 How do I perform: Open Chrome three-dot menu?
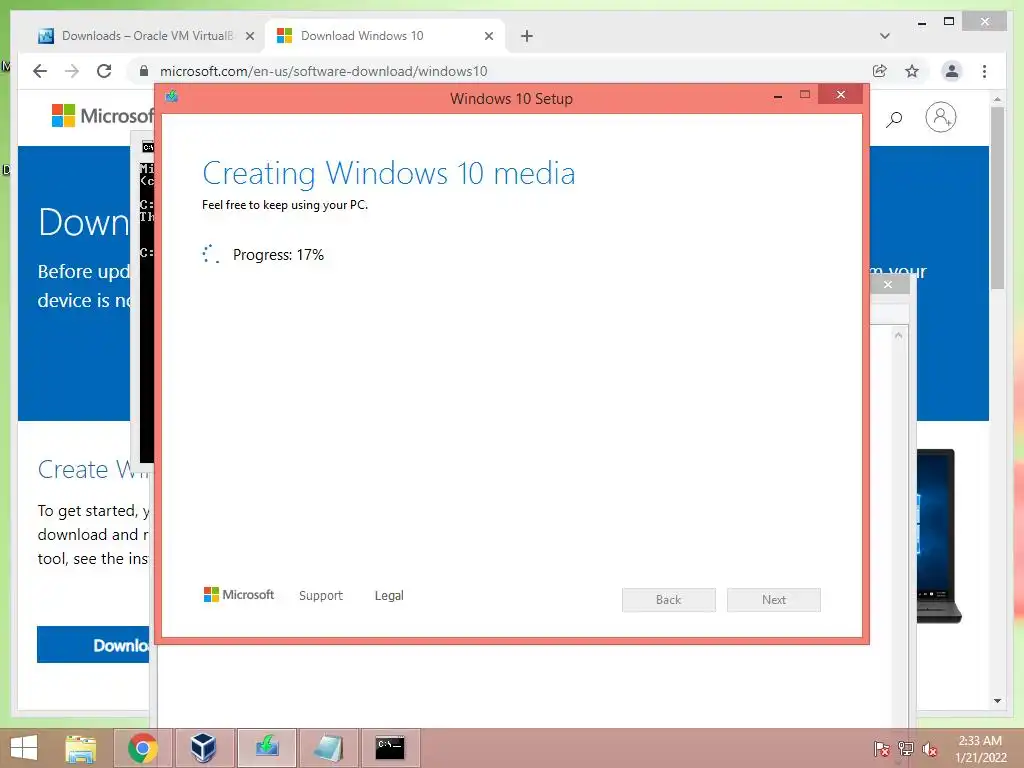(x=984, y=71)
